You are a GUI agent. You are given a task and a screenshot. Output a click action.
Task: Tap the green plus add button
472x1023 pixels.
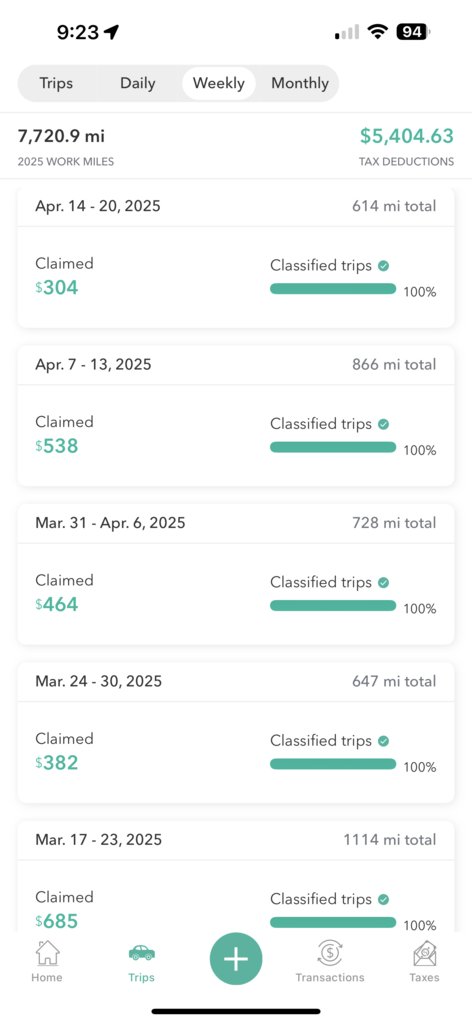point(236,959)
